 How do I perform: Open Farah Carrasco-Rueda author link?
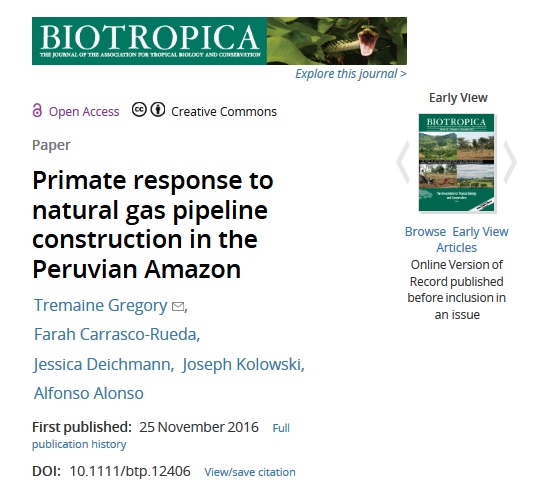[117, 334]
